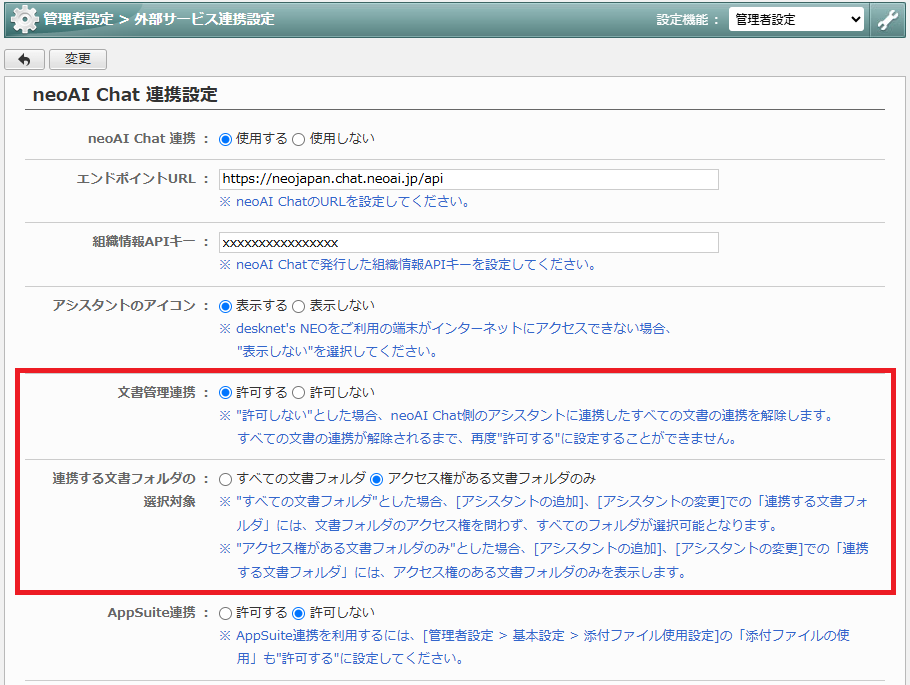Choose アクセス権がある文書フォルダのみ radio option
This screenshot has width=910, height=685.
(x=377, y=480)
